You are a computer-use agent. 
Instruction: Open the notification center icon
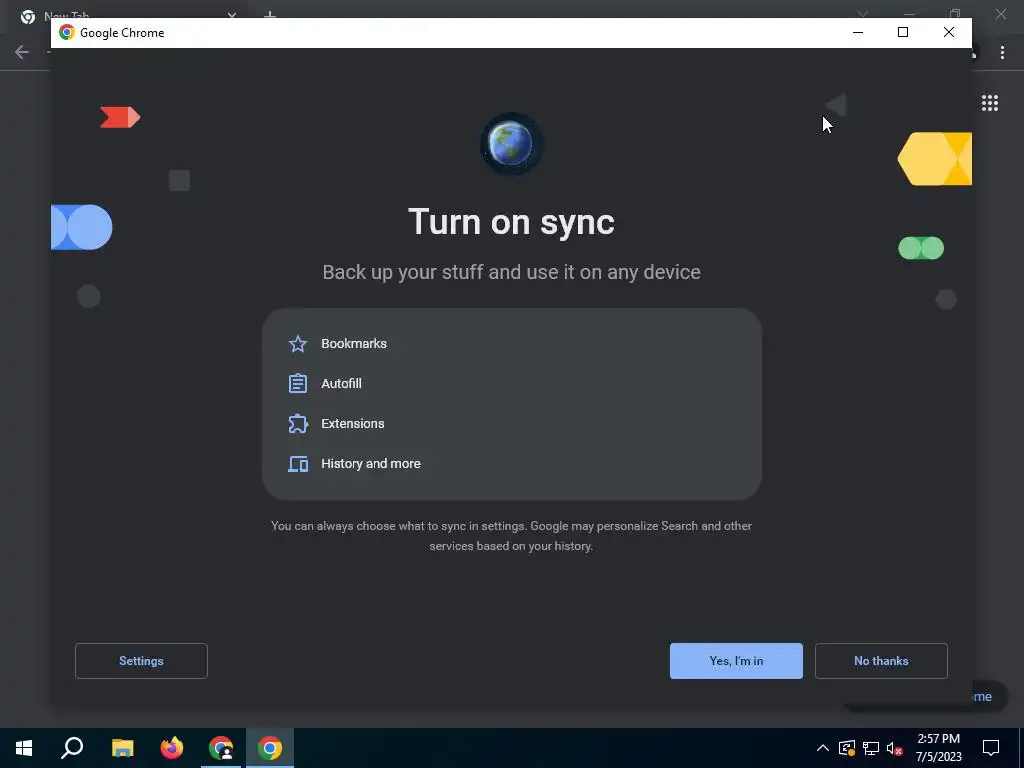click(x=991, y=748)
